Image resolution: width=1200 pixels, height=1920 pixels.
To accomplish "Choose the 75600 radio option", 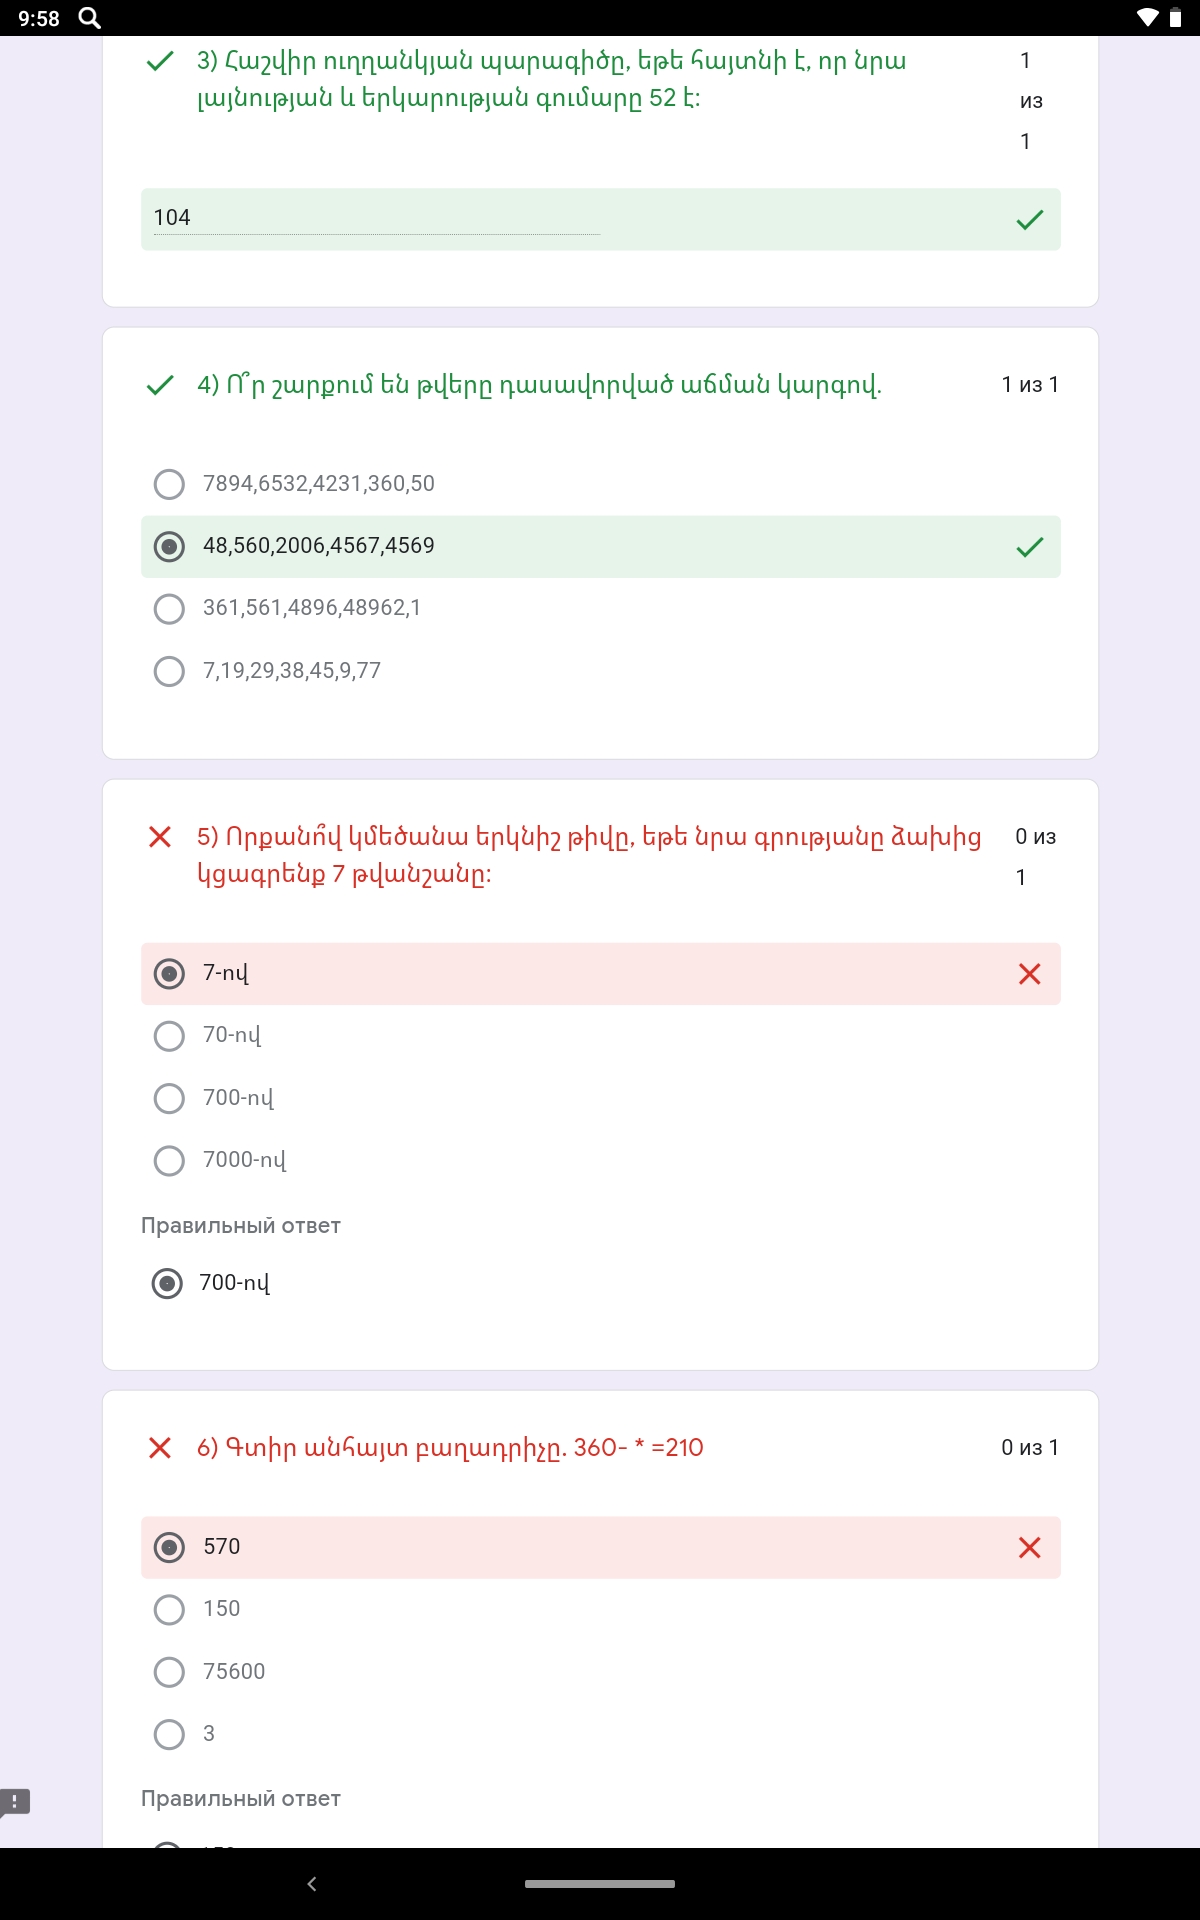I will 169,1672.
